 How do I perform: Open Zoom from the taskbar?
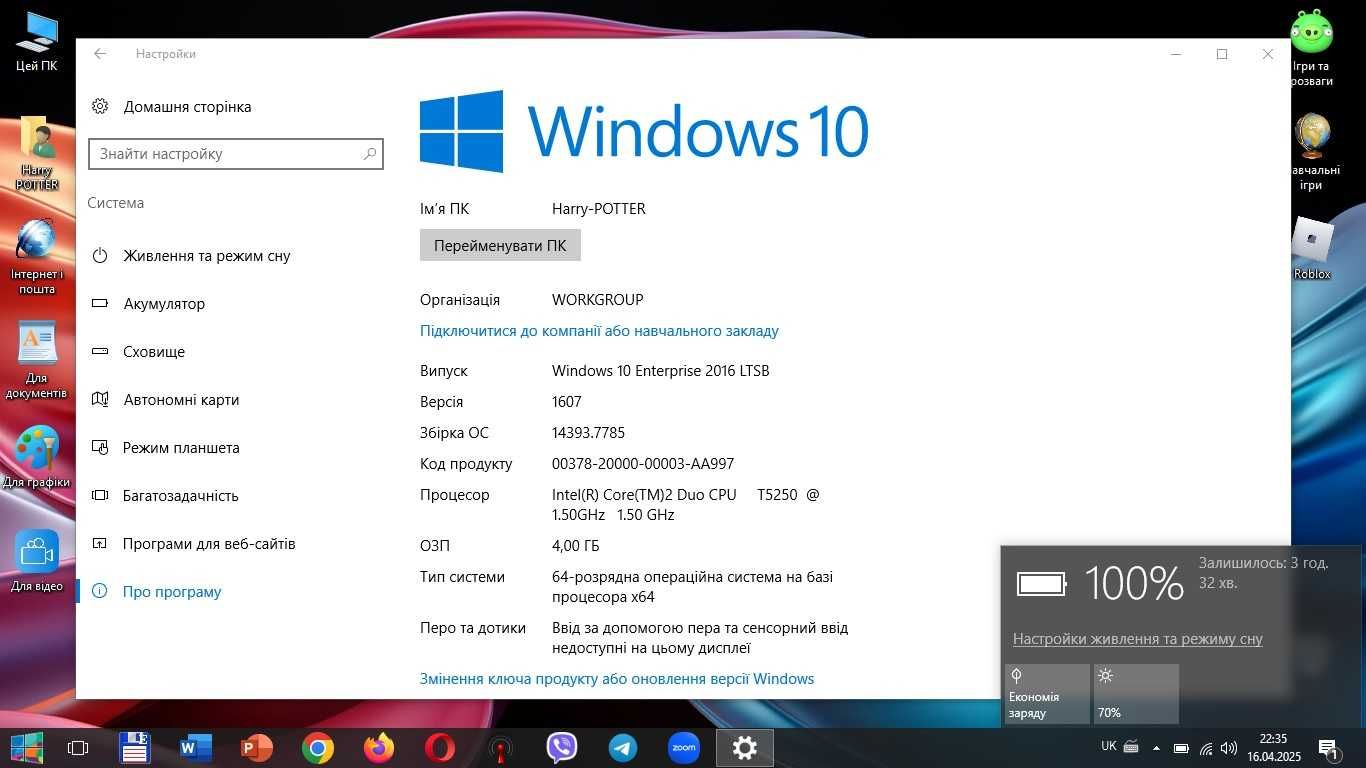684,748
